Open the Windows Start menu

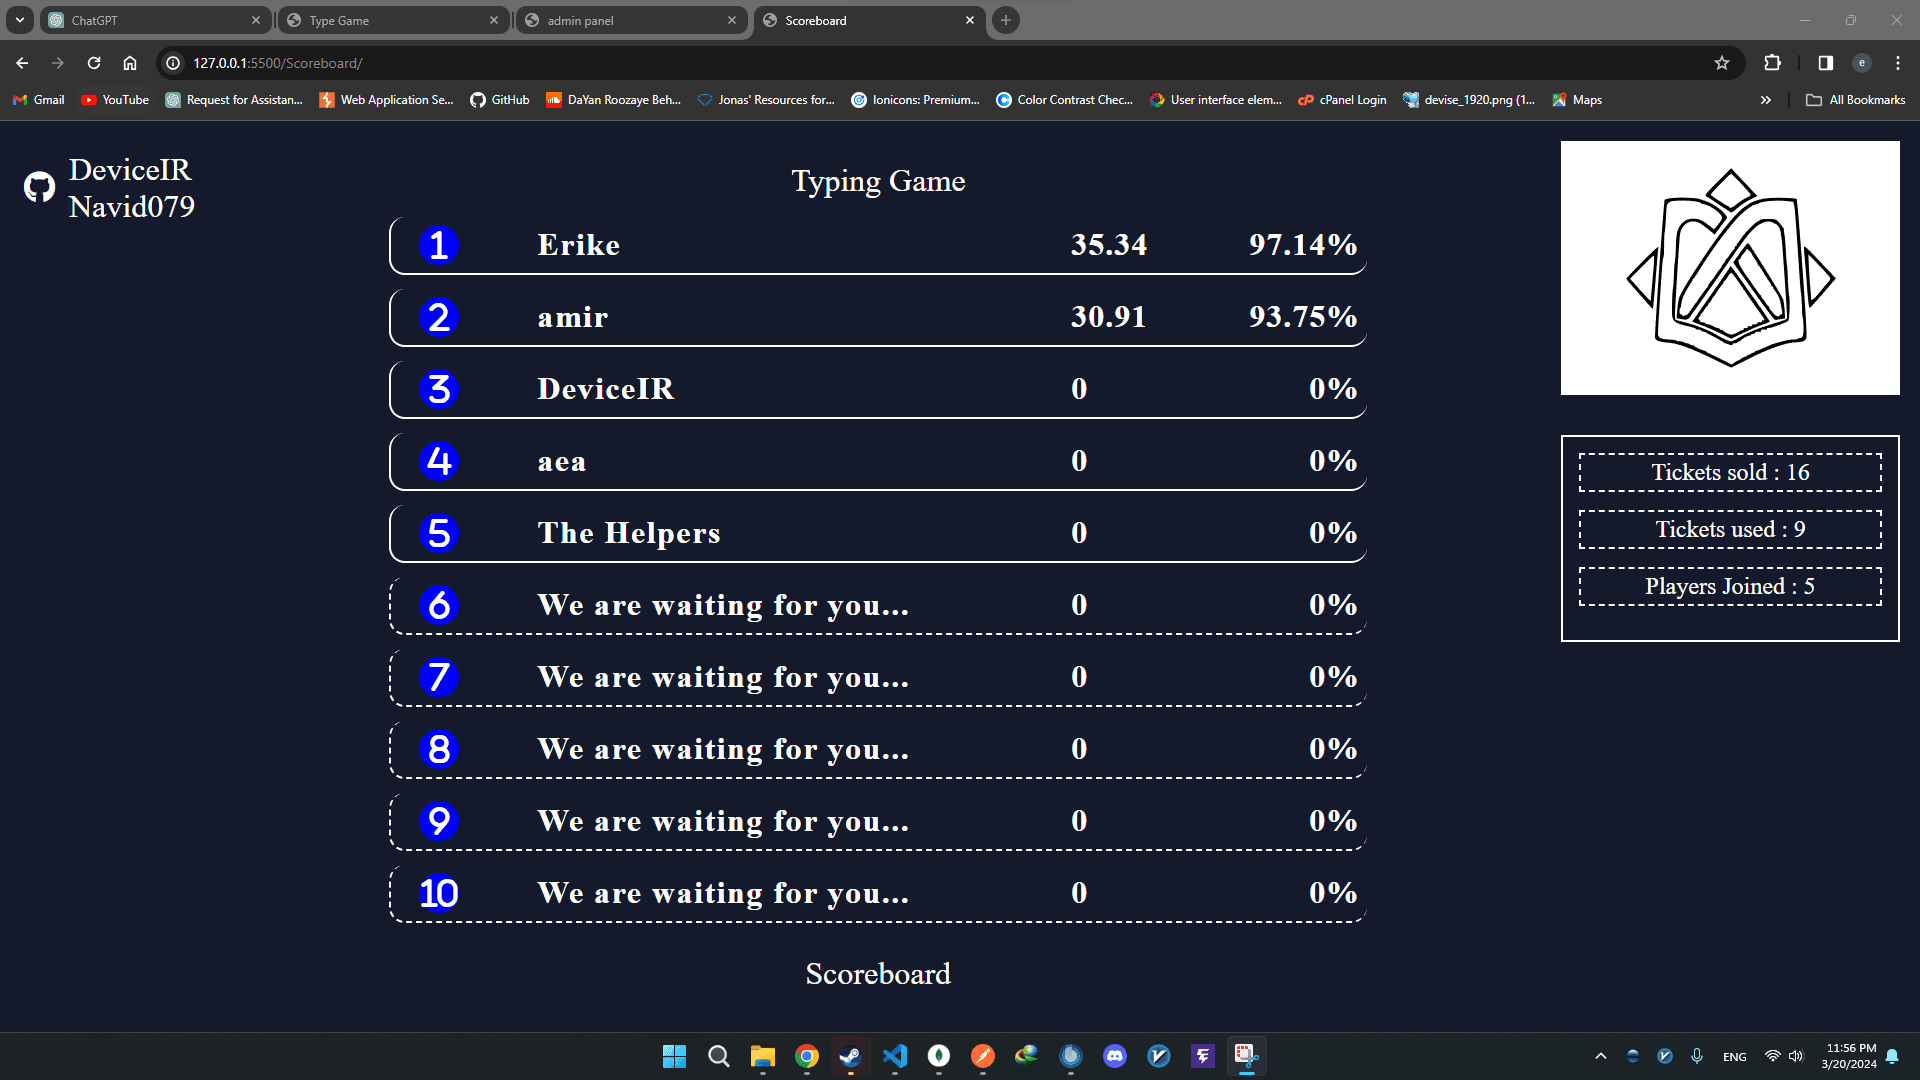pyautogui.click(x=674, y=1056)
